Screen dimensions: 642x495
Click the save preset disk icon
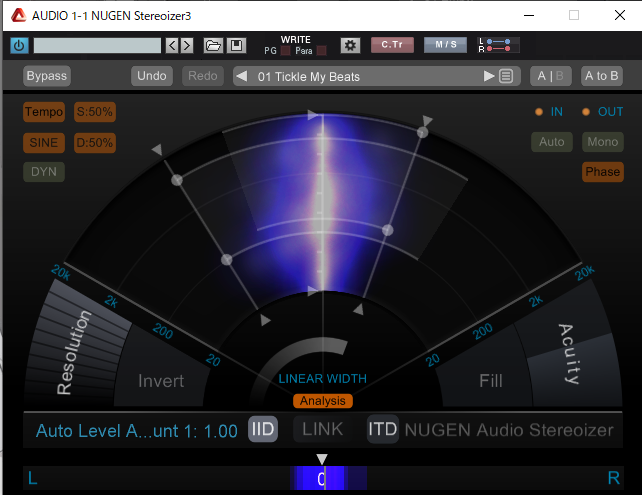point(235,45)
